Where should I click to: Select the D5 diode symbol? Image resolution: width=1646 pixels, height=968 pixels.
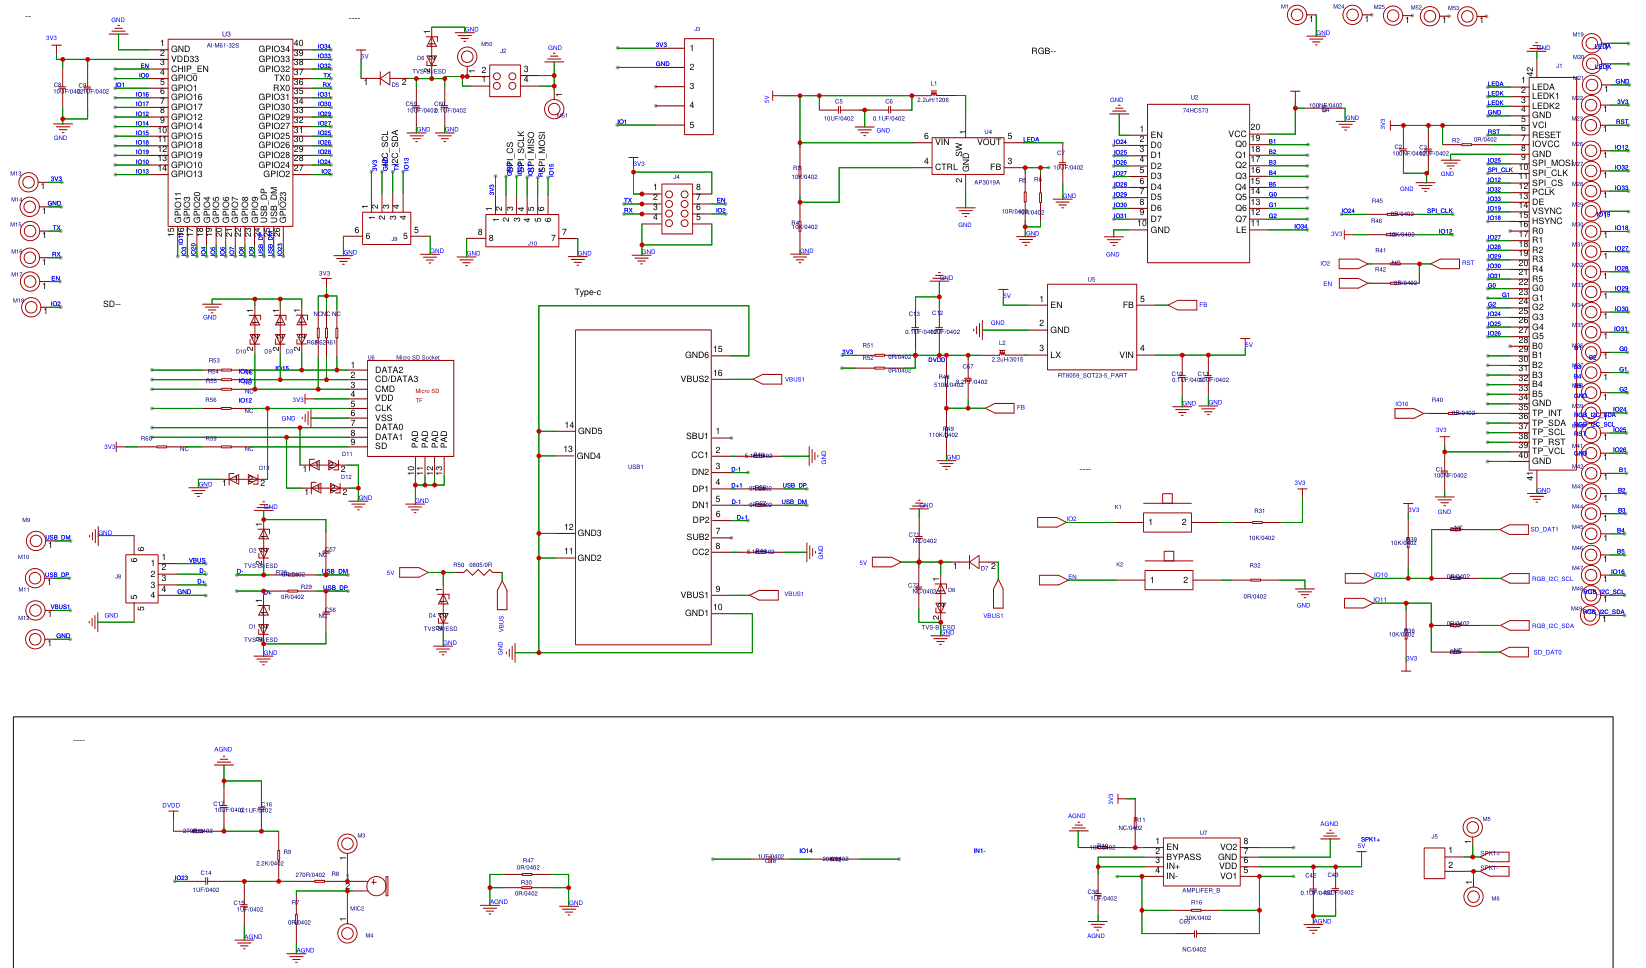tap(384, 78)
